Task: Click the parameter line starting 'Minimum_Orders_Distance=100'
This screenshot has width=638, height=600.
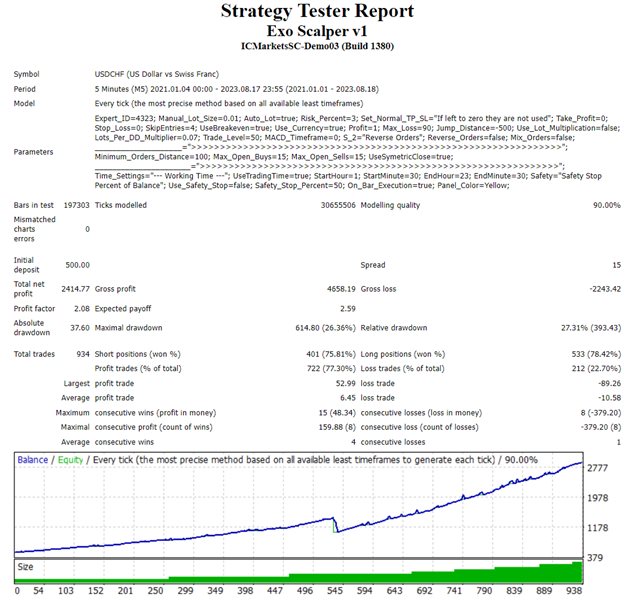Action: click(x=274, y=157)
